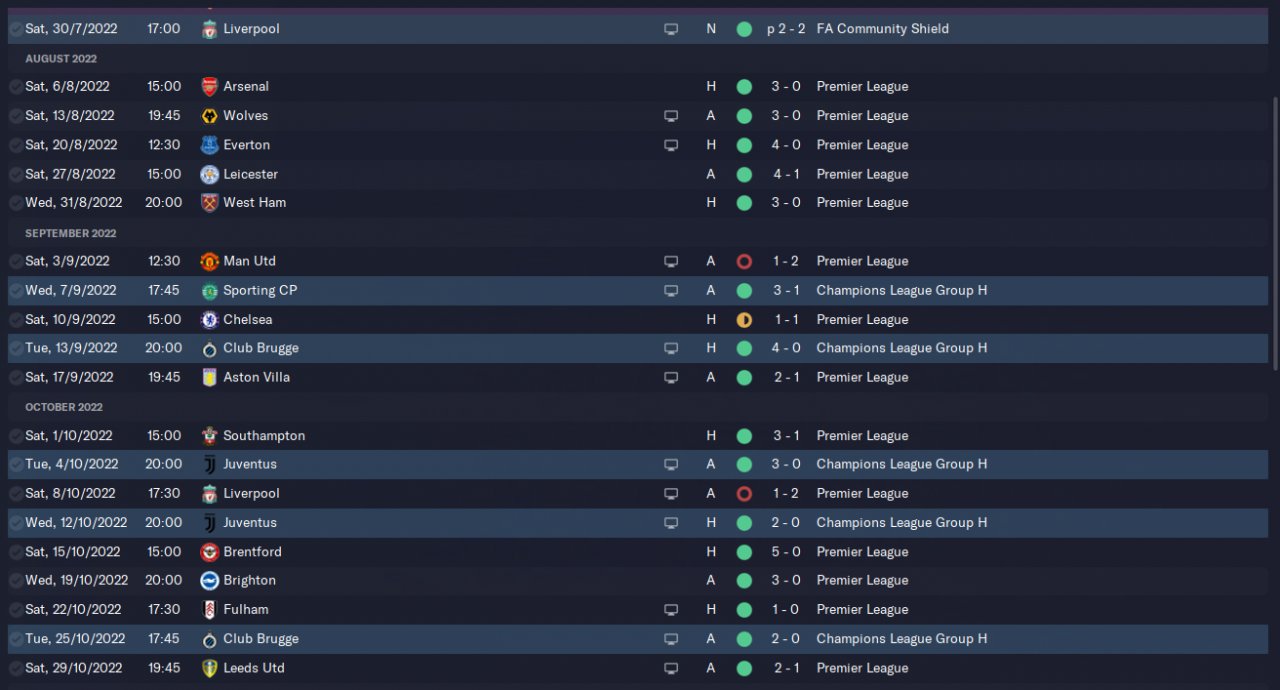Toggle check circle beside Sat, 3/9/2022 fixture
This screenshot has width=1280, height=690.
[x=16, y=261]
